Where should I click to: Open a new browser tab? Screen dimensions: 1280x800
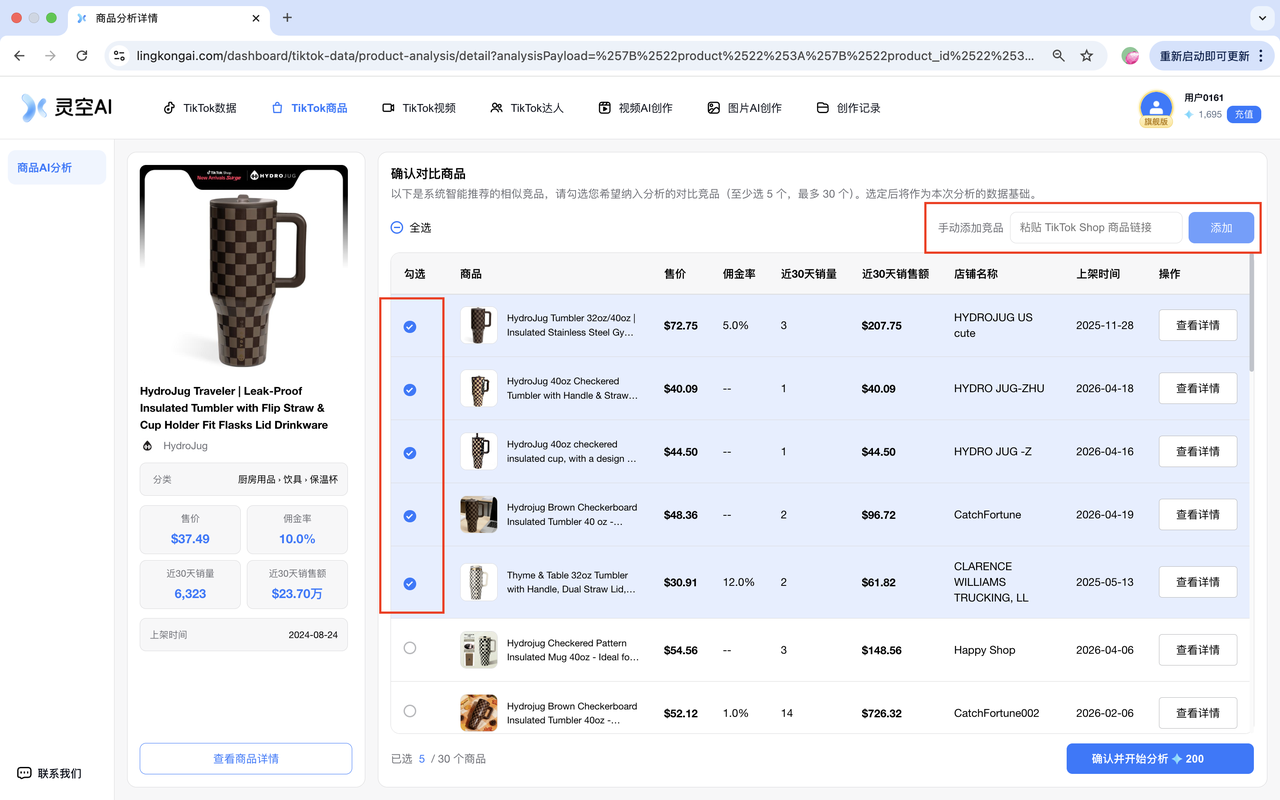pos(287,18)
